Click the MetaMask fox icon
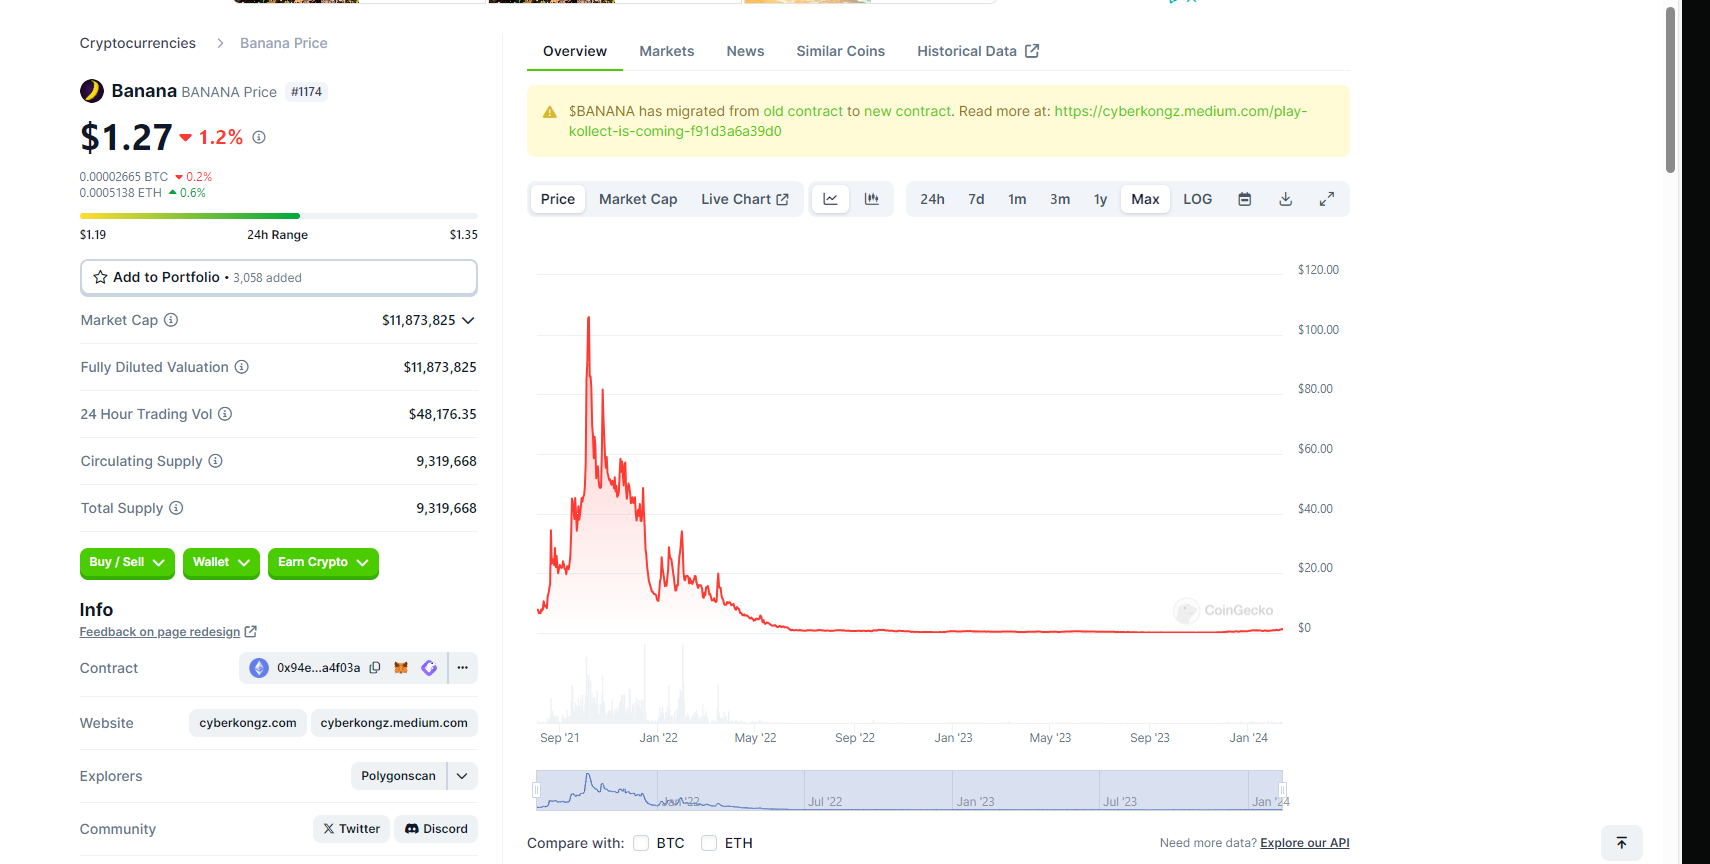Viewport: 1710px width, 864px height. 401,668
